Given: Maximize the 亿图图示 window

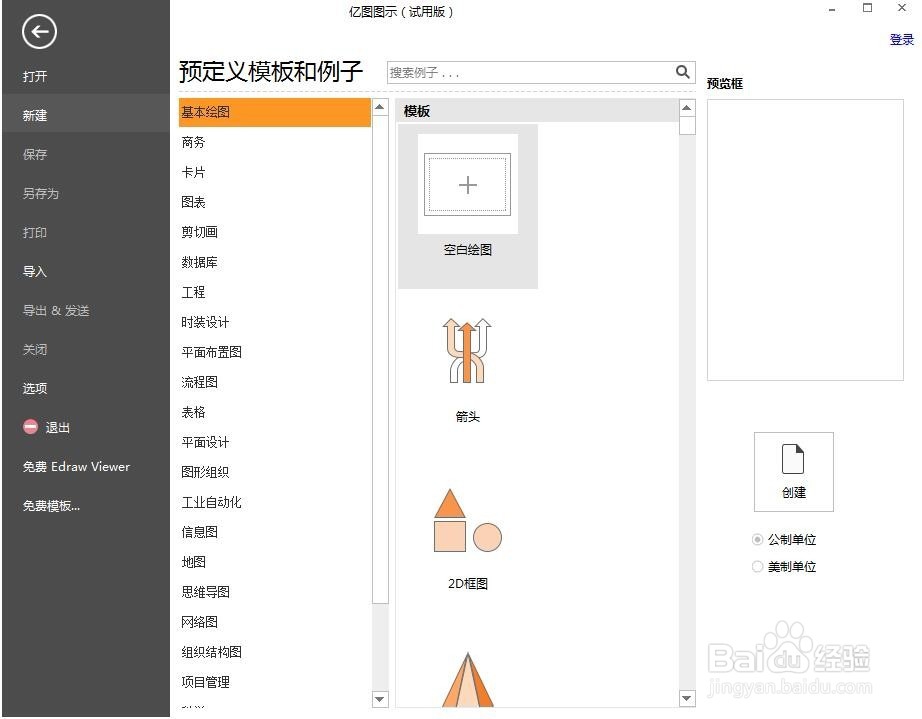Looking at the screenshot, I should pos(867,8).
